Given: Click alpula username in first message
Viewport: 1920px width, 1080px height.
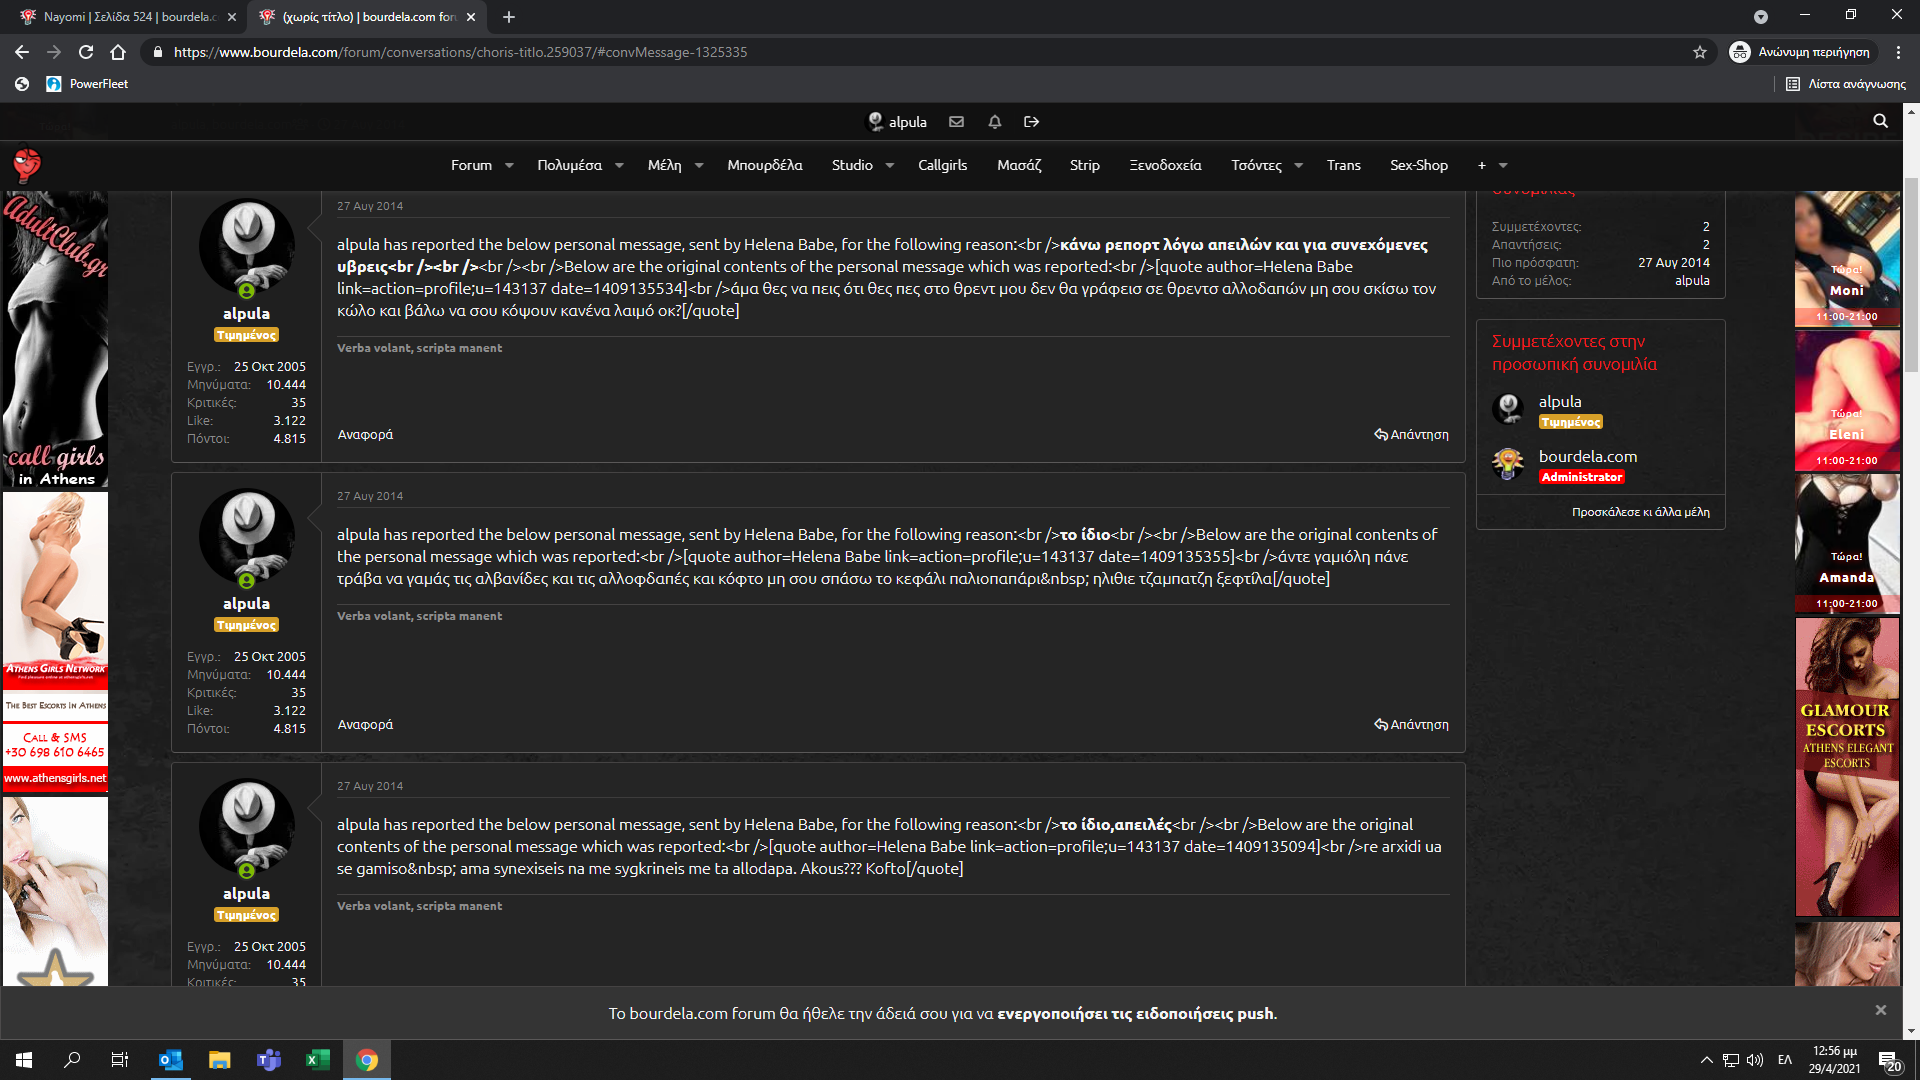Looking at the screenshot, I should (246, 313).
